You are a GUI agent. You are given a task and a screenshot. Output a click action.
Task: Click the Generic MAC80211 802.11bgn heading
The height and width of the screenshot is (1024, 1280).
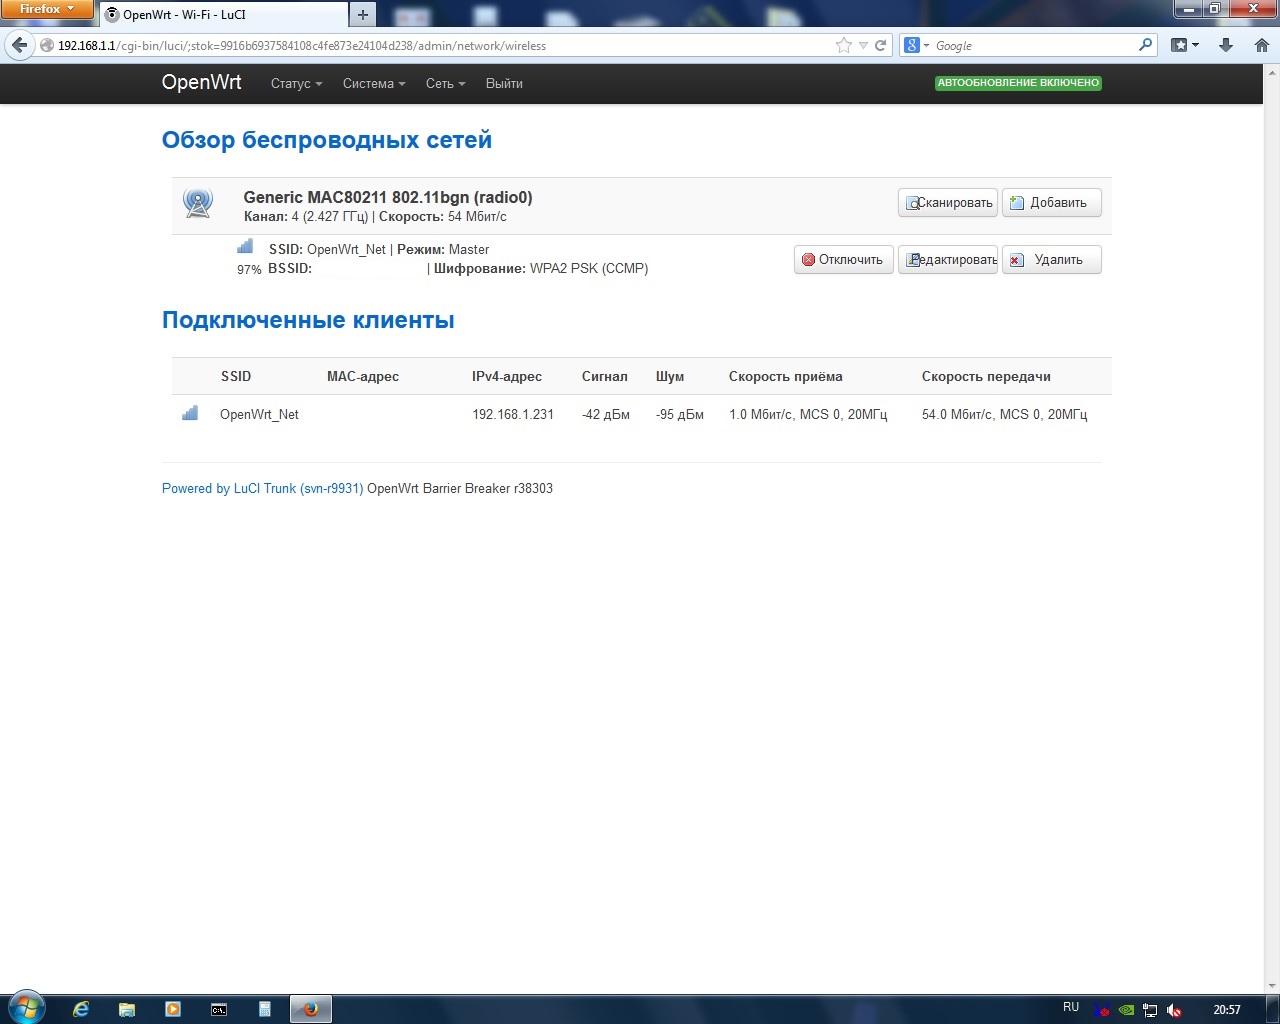[388, 198]
